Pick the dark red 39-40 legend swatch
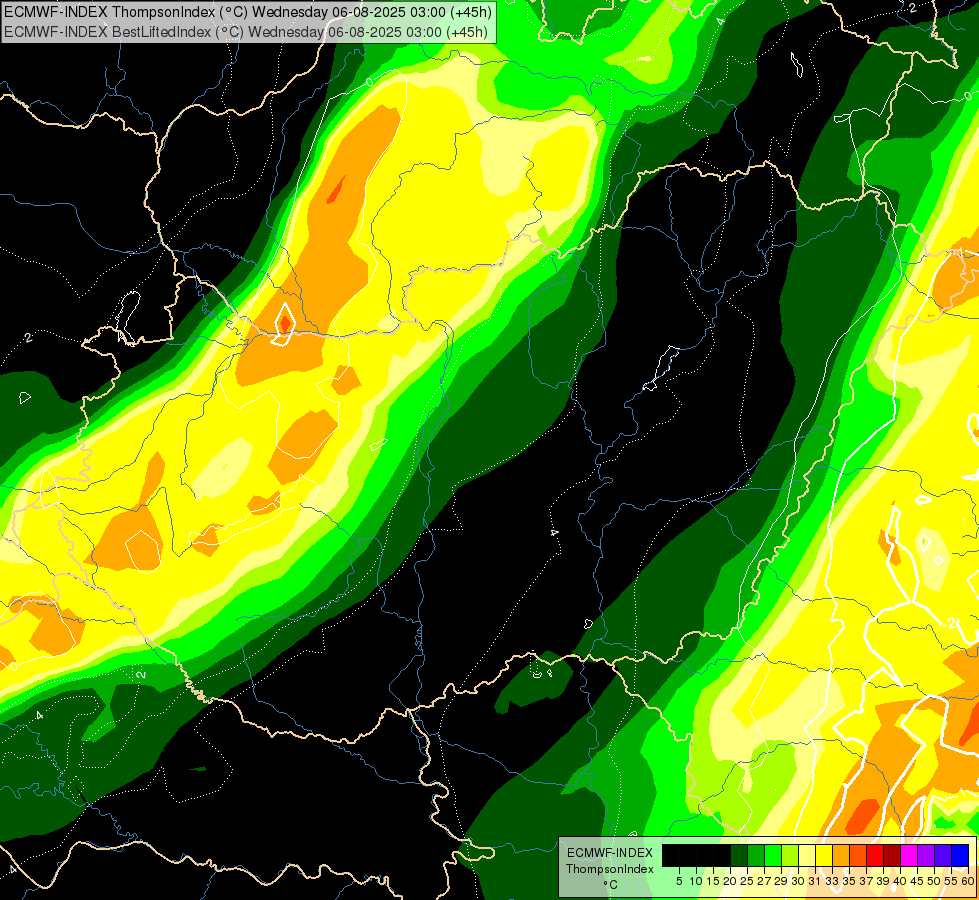The image size is (979, 900). (x=892, y=855)
